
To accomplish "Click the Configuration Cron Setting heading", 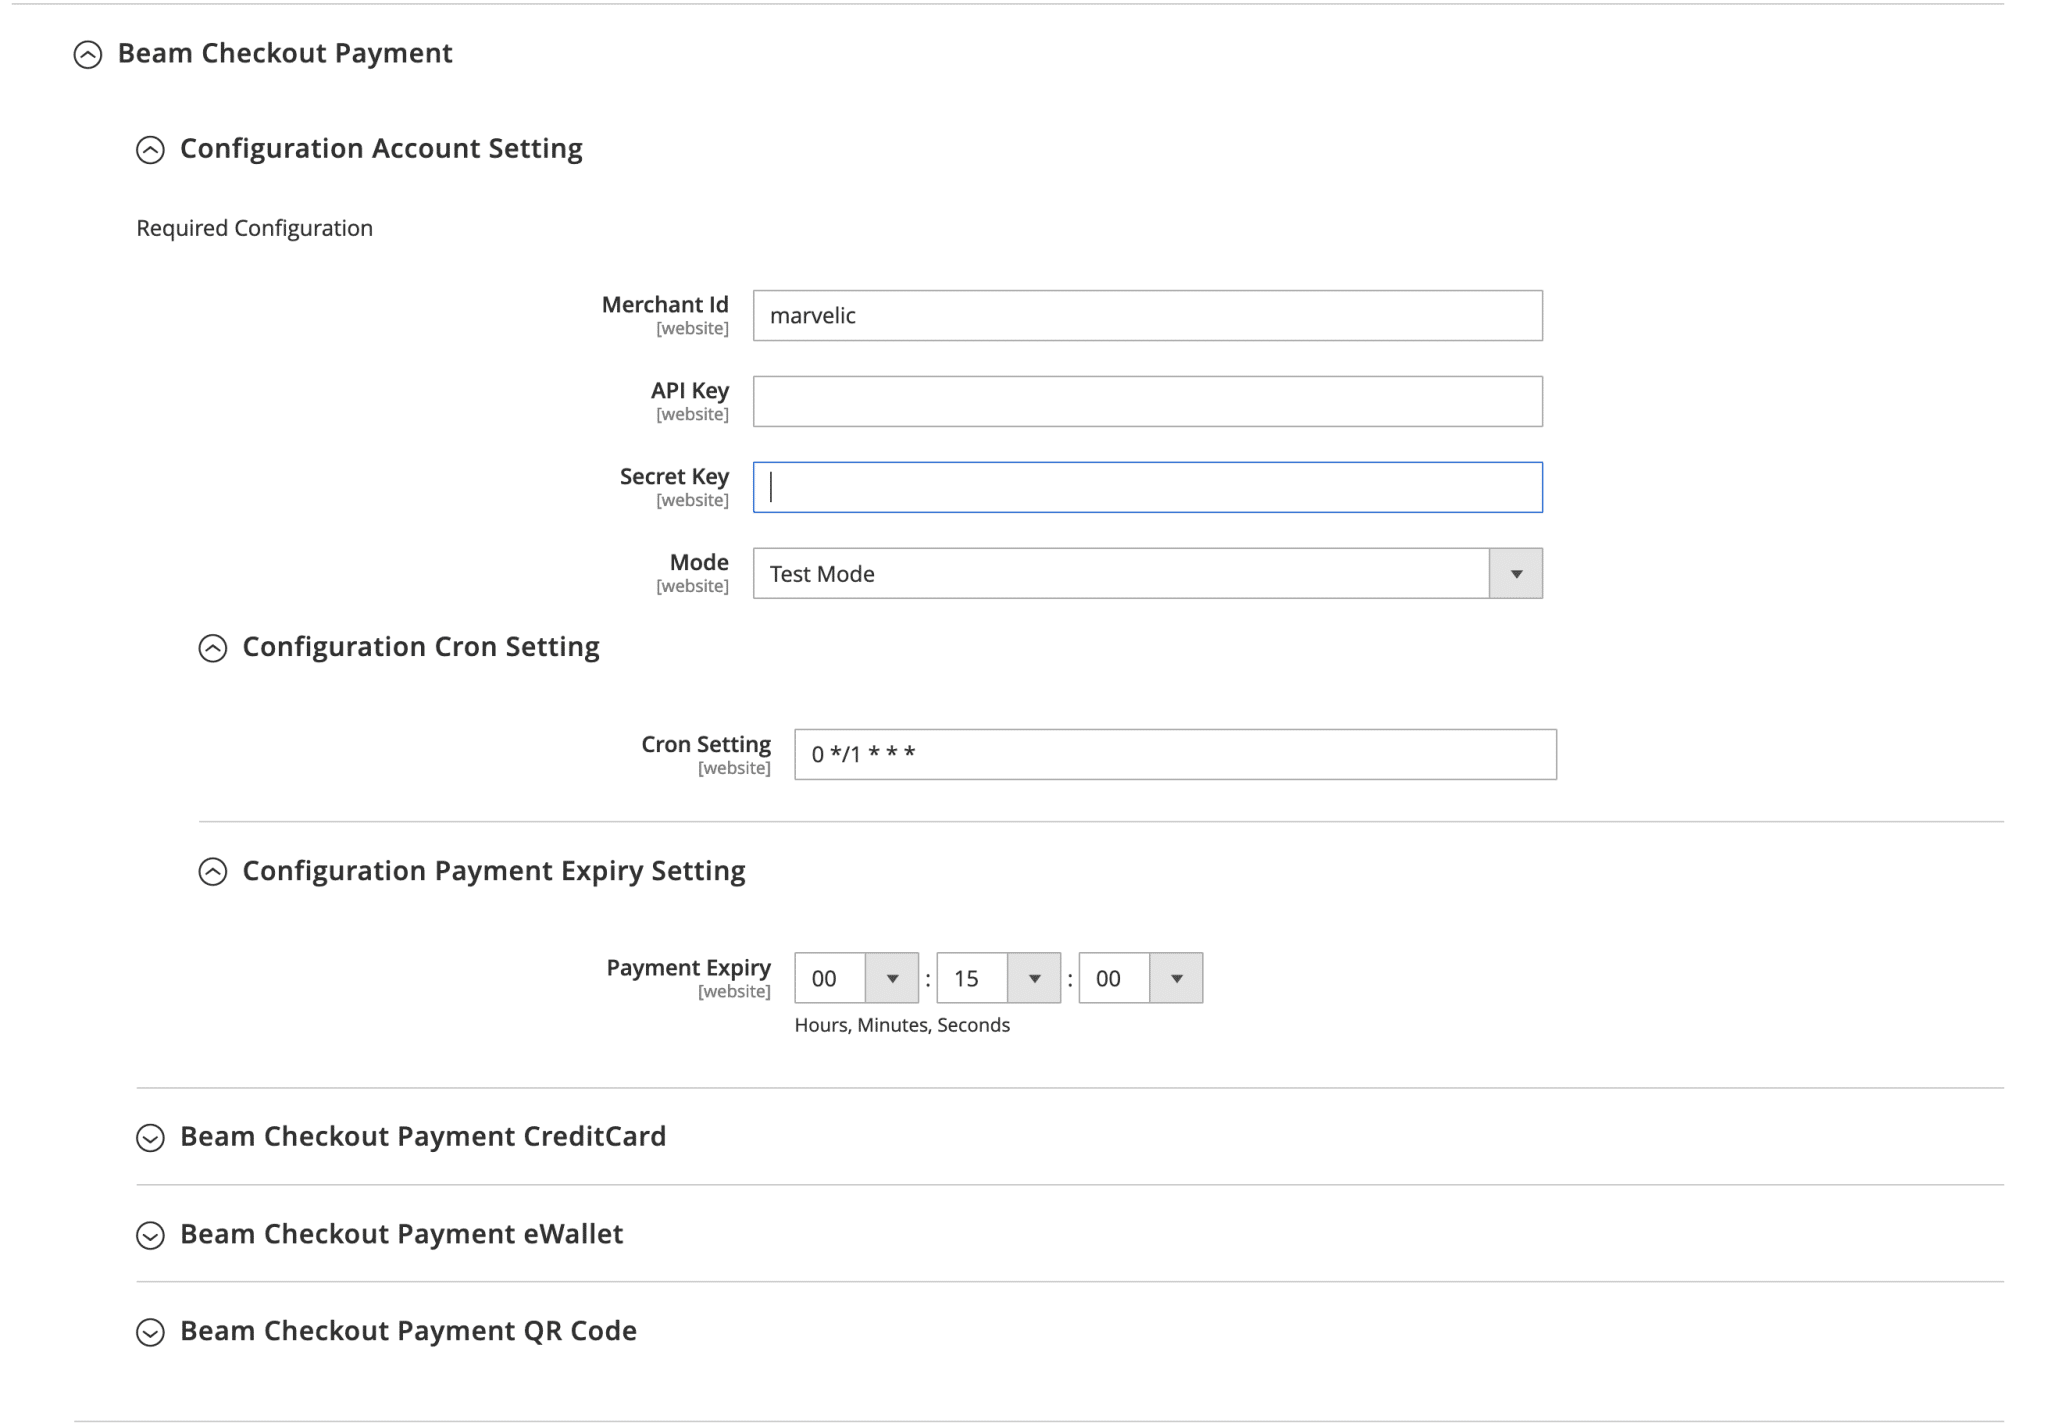I will click(x=421, y=647).
